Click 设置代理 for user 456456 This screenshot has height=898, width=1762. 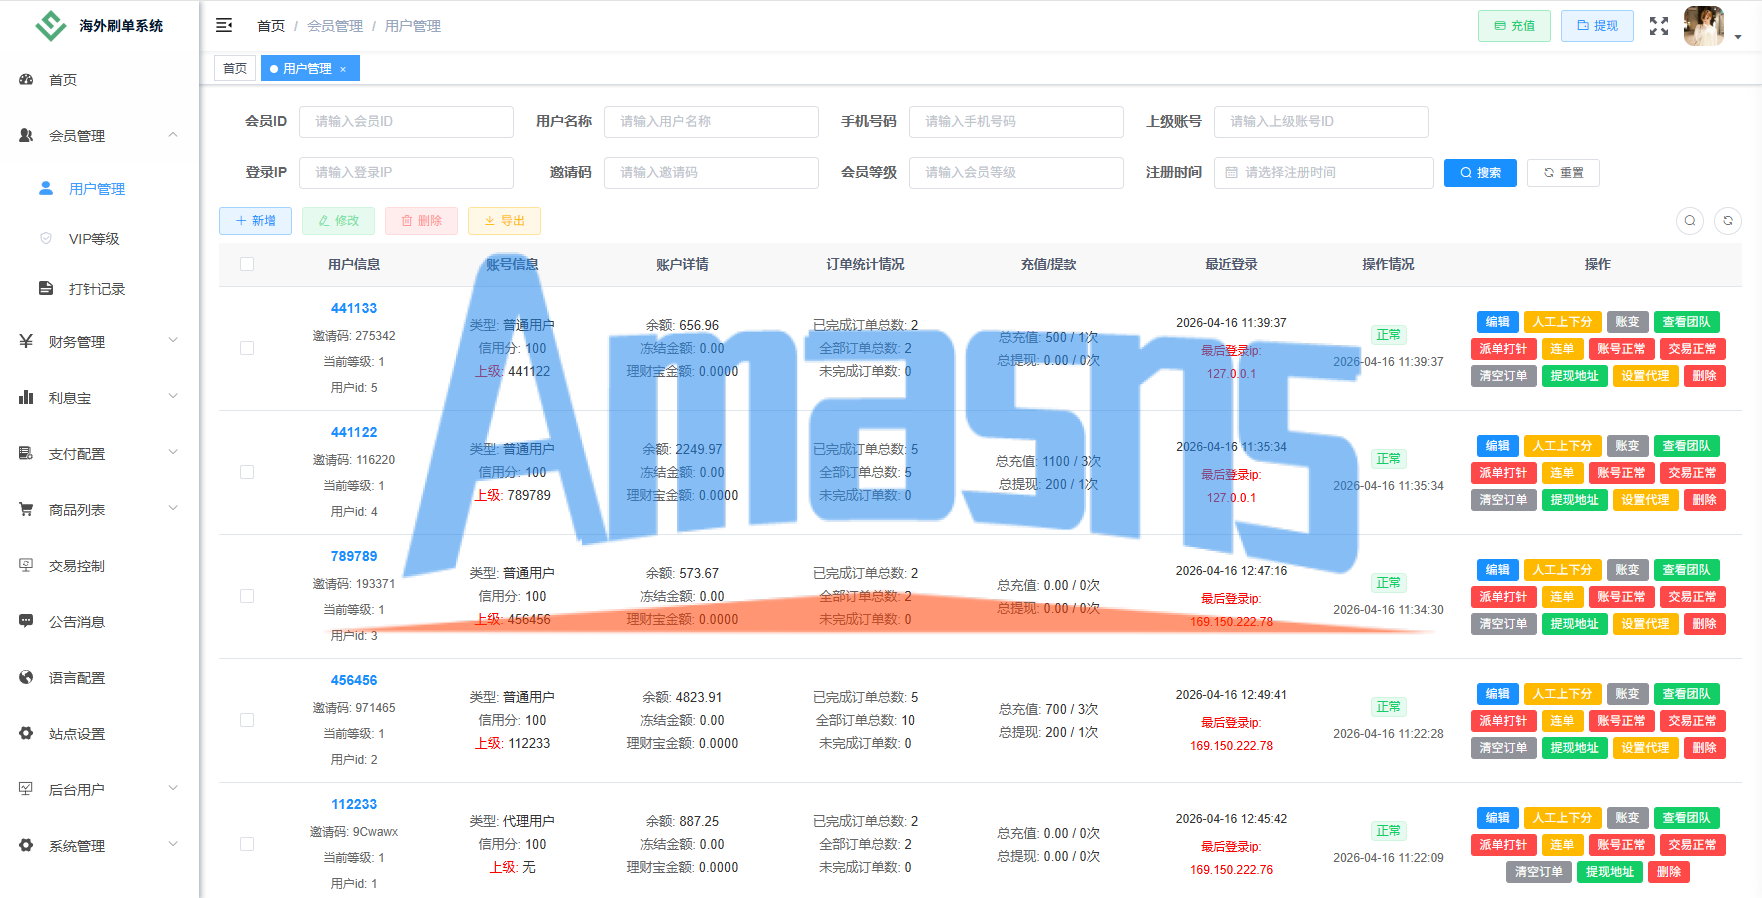pos(1645,748)
